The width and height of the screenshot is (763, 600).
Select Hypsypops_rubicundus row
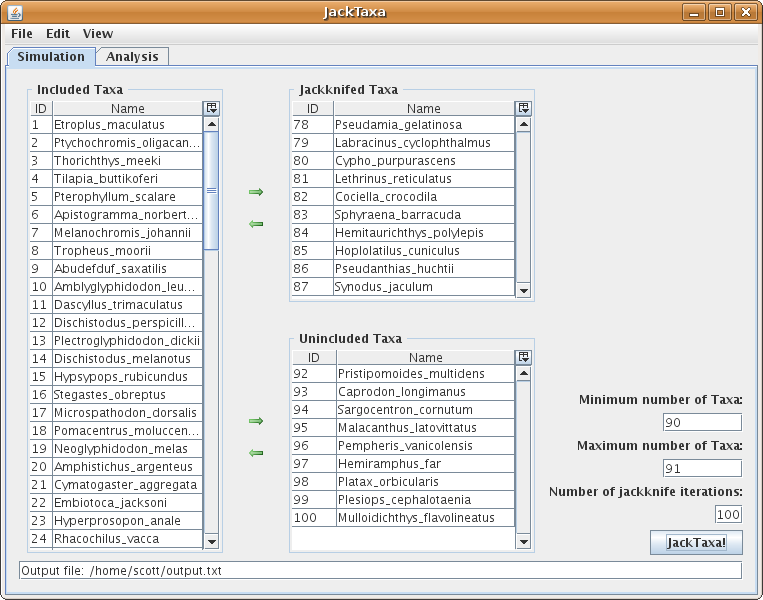116,377
